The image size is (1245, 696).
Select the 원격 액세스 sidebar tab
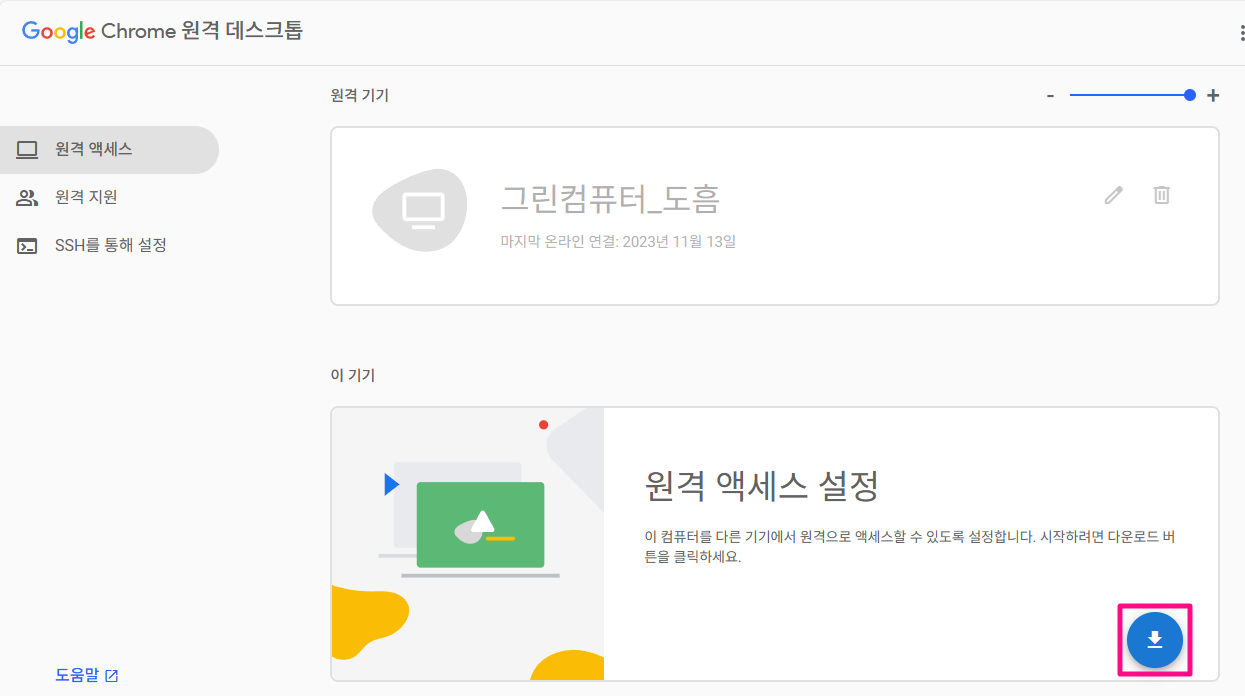[x=108, y=150]
